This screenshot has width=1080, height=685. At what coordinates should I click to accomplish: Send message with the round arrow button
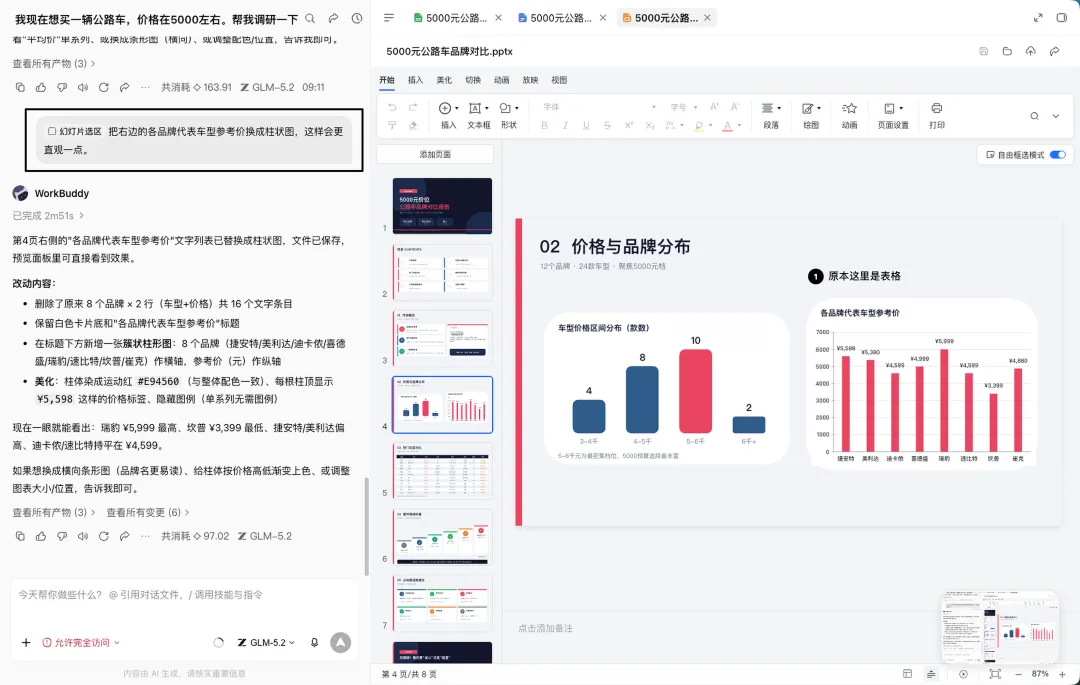click(340, 642)
